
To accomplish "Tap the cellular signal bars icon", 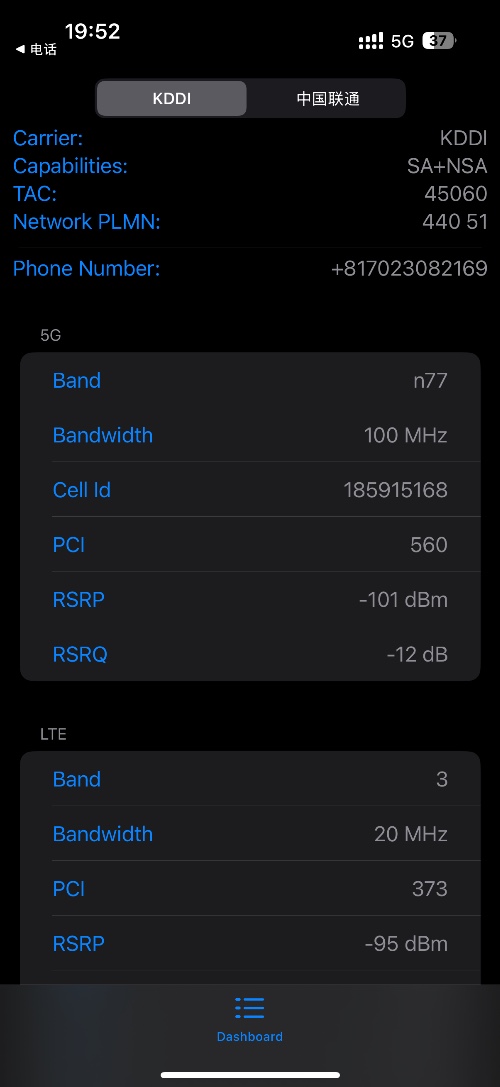I will coord(370,41).
